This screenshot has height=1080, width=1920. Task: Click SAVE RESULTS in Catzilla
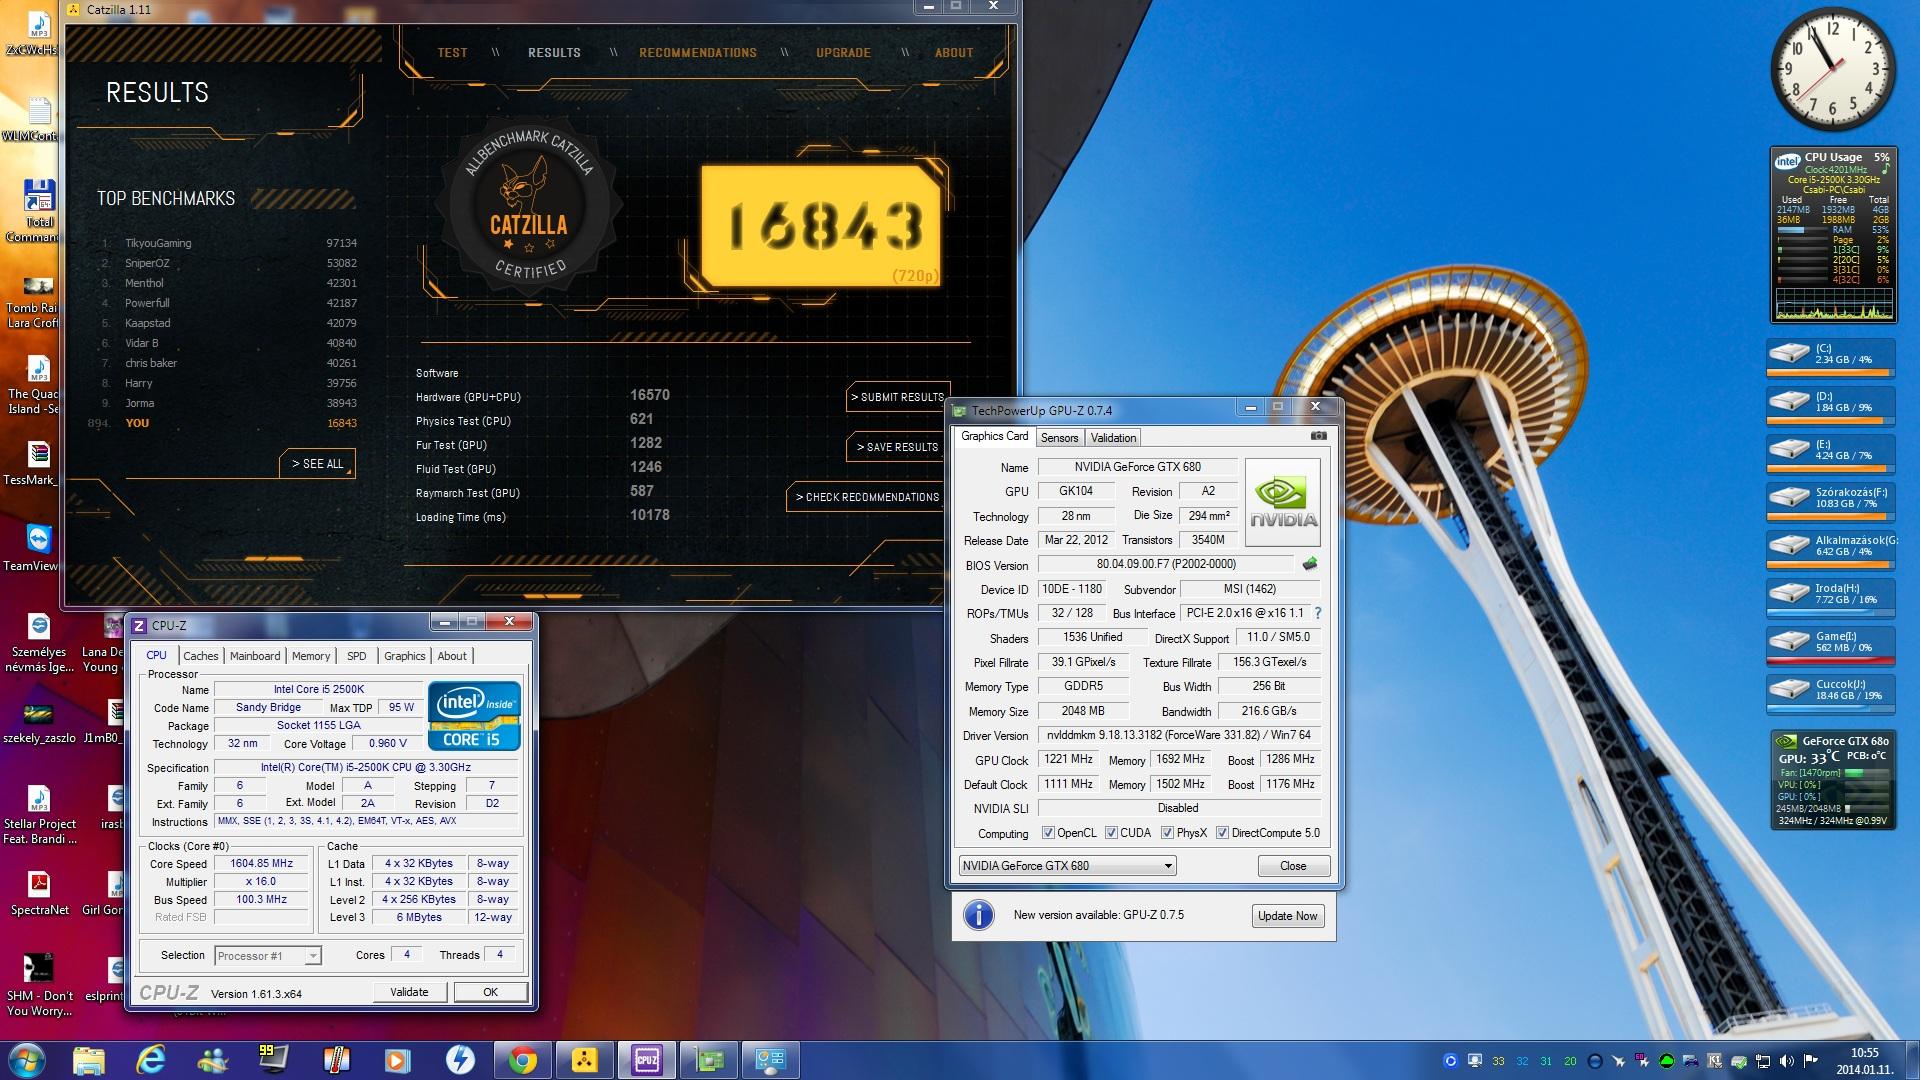(897, 447)
